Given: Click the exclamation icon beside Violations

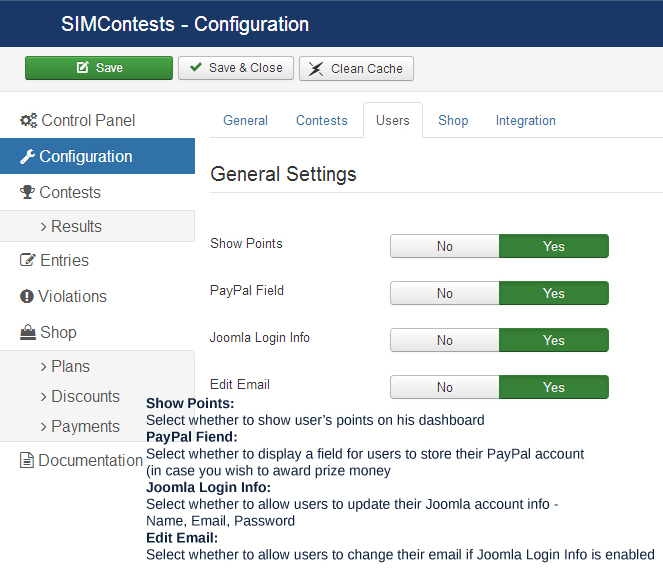Looking at the screenshot, I should (27, 296).
